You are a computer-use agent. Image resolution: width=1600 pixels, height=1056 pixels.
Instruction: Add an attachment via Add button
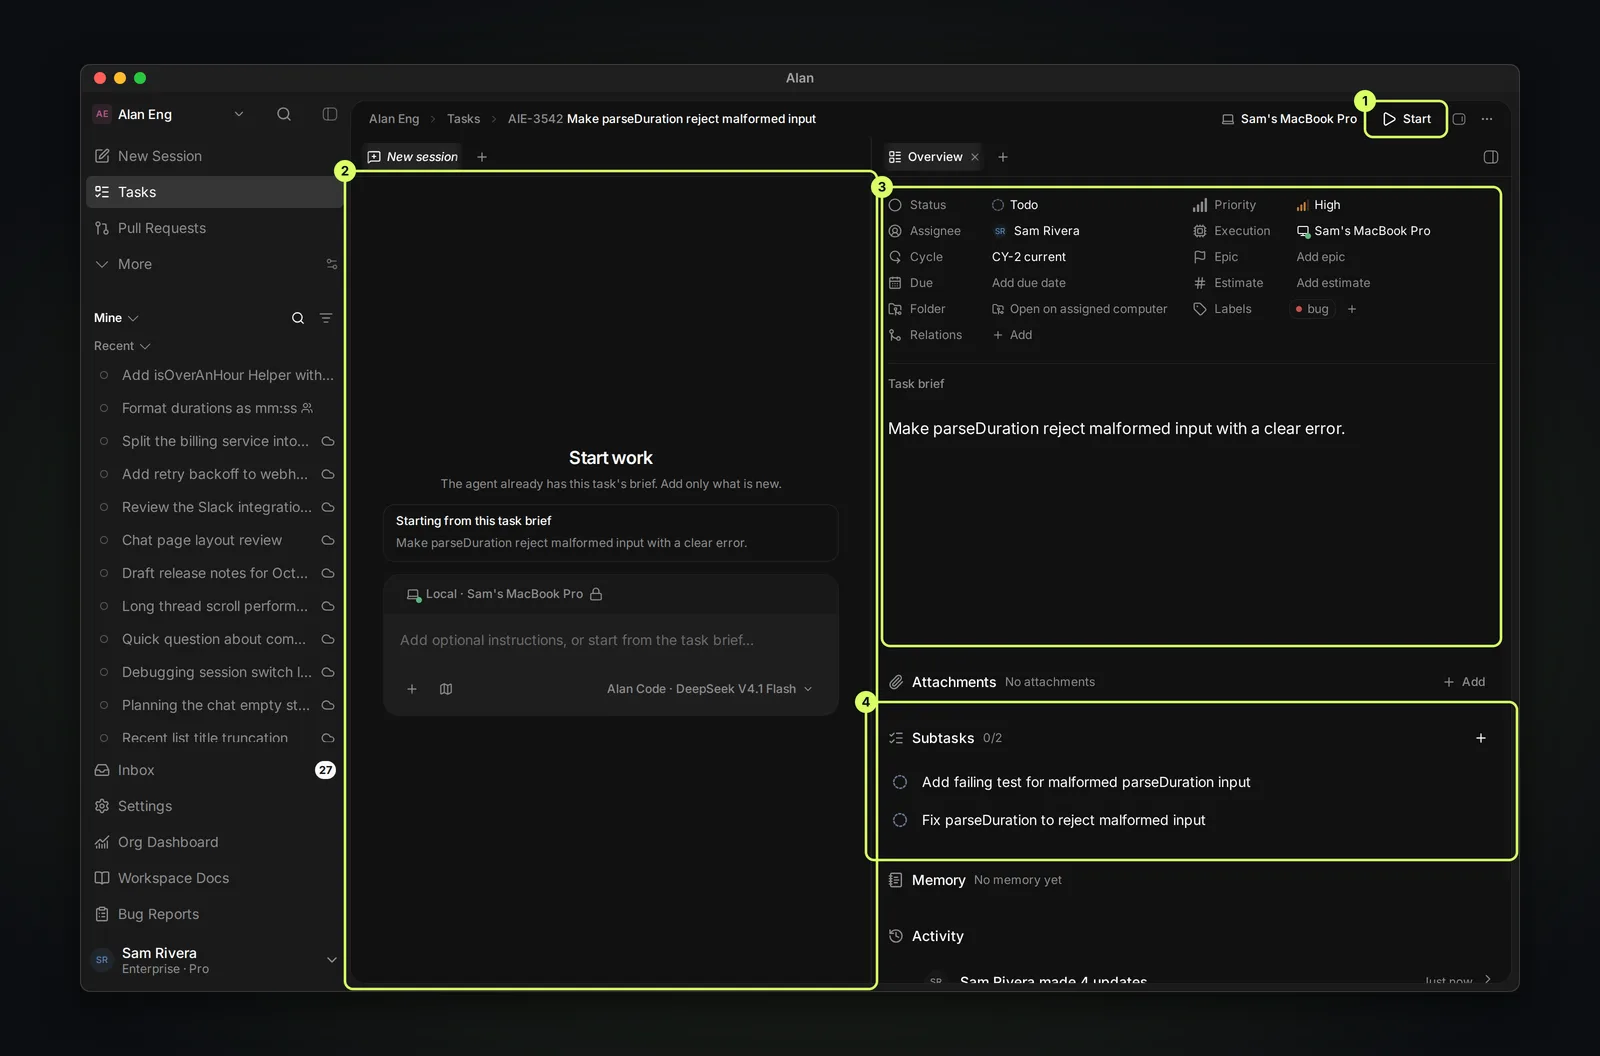click(x=1464, y=682)
